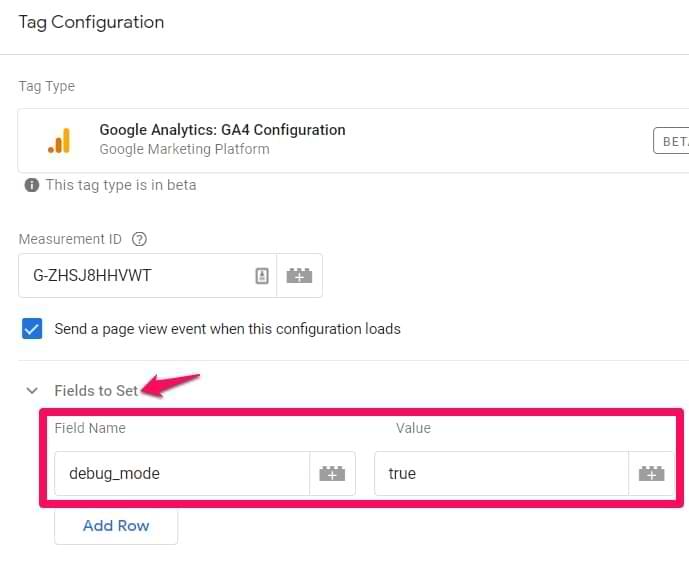Click the Fields to Set section title
The image size is (689, 561).
[x=96, y=391]
